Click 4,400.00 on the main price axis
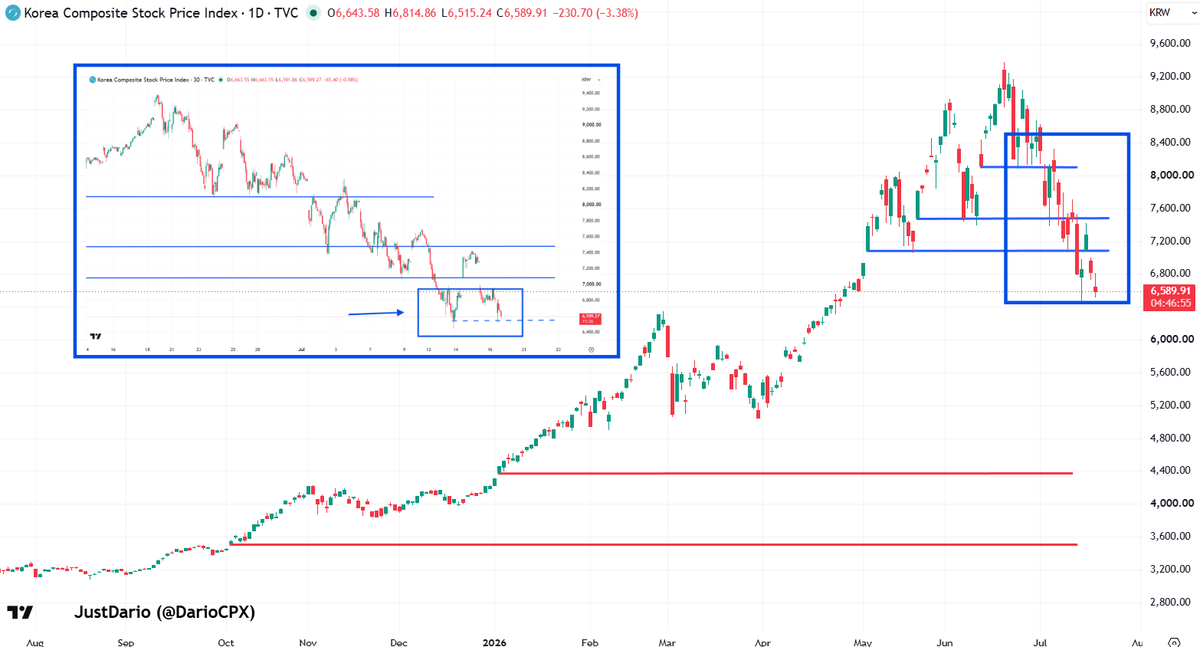Screen dimensions: 1200x647 tap(1169, 471)
